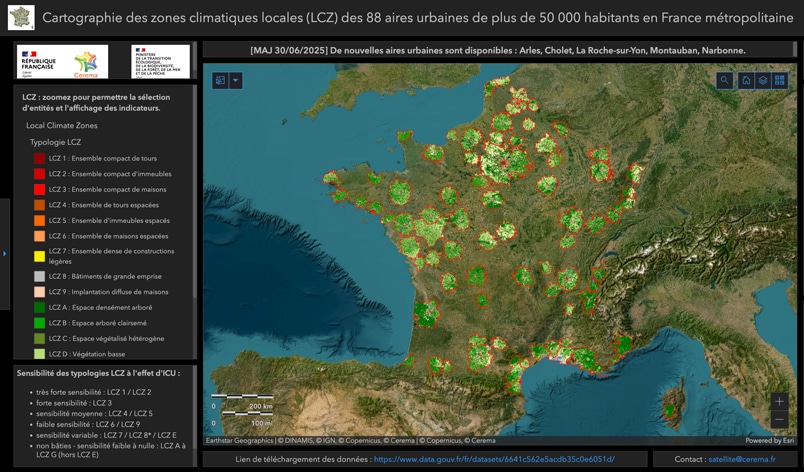Click 'LCZ 2 : Ensemble compact d'immeubles' entry
The image size is (804, 472).
tap(110, 174)
